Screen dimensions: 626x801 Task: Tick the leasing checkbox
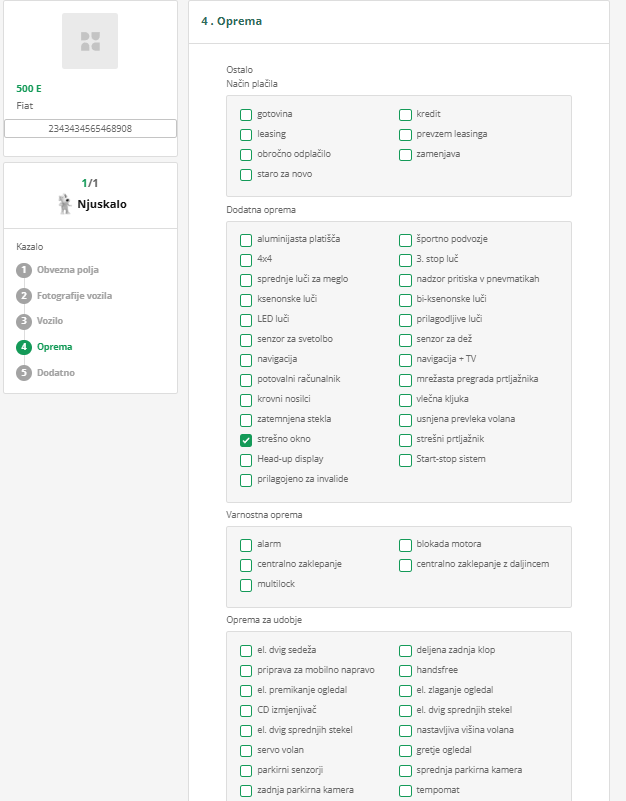click(246, 134)
